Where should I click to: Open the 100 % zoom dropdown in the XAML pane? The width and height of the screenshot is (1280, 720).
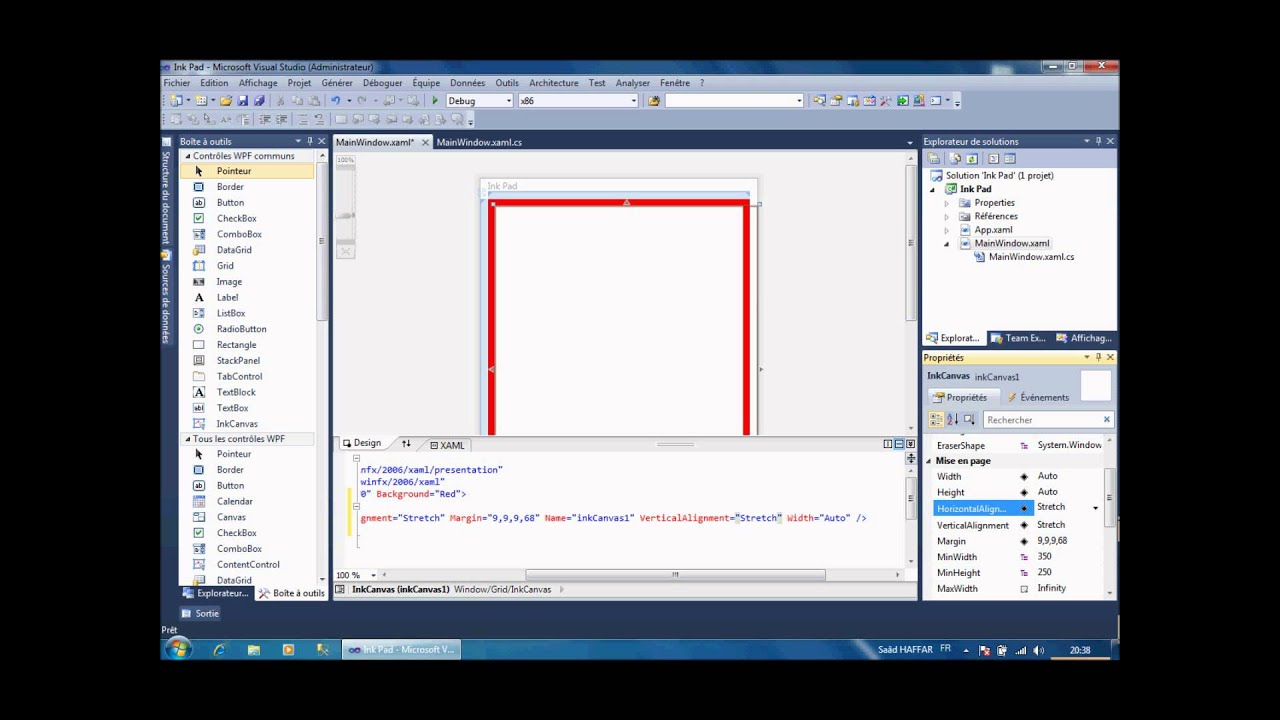tap(373, 576)
